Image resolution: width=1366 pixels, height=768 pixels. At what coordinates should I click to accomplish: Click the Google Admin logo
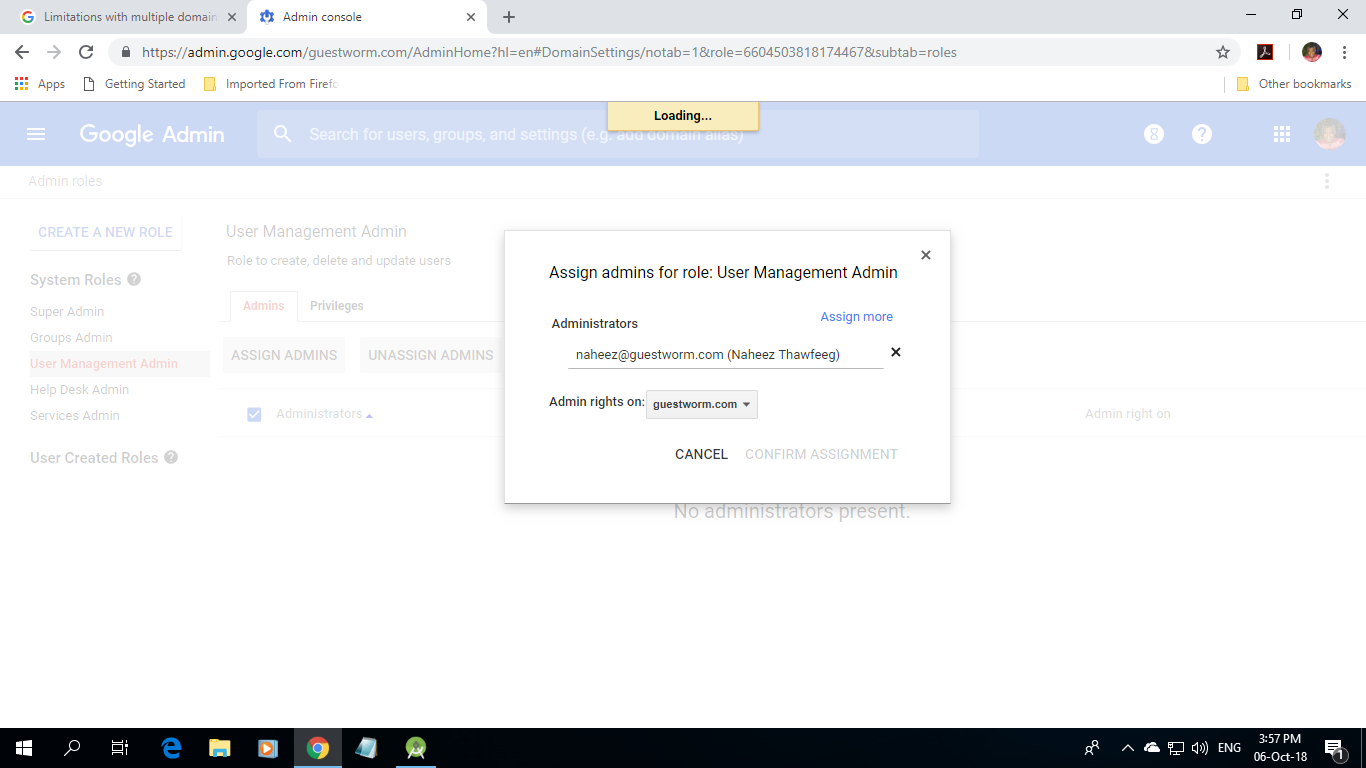pyautogui.click(x=152, y=134)
